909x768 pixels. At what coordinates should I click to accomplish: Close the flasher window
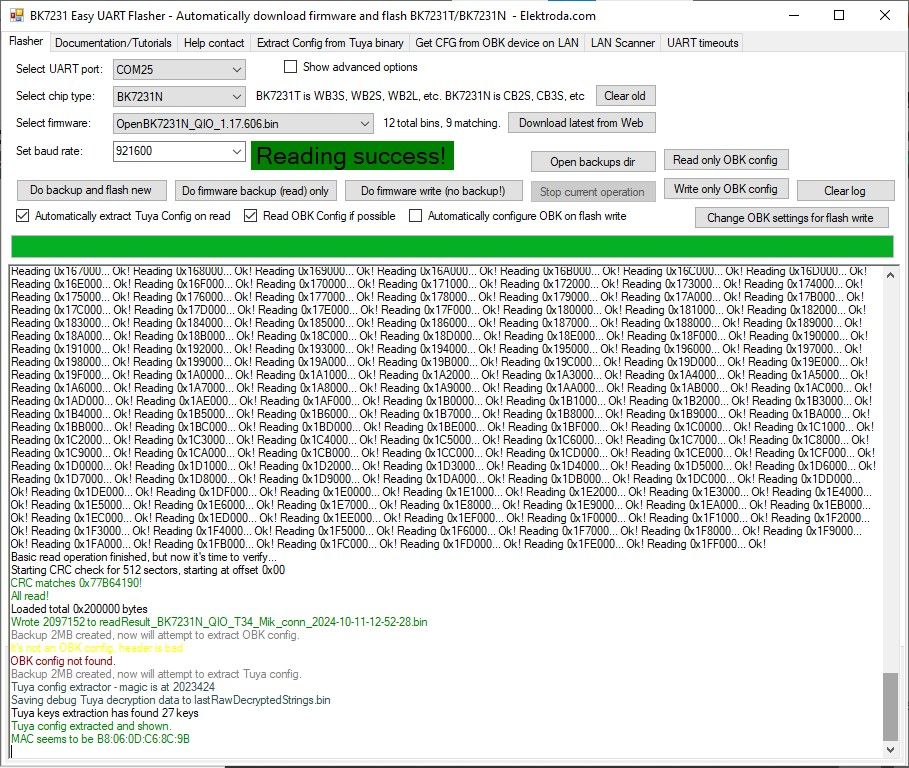tap(885, 16)
